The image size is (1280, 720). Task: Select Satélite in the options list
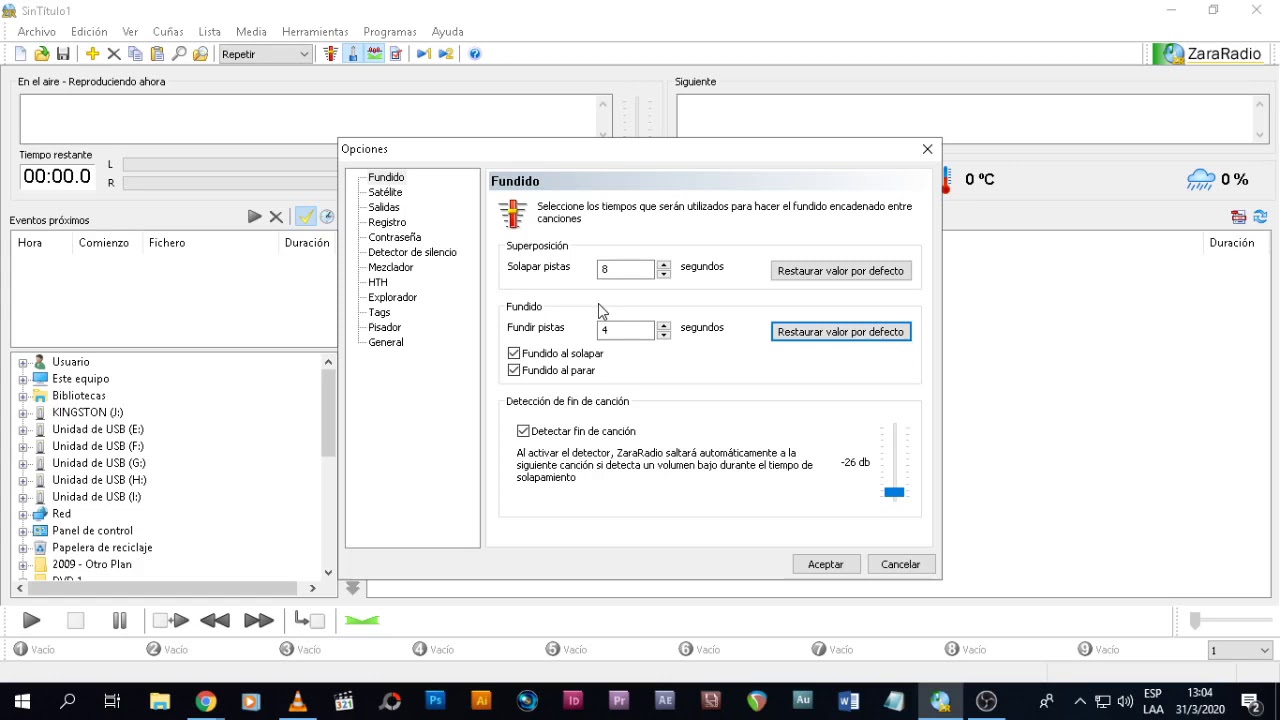pos(385,192)
